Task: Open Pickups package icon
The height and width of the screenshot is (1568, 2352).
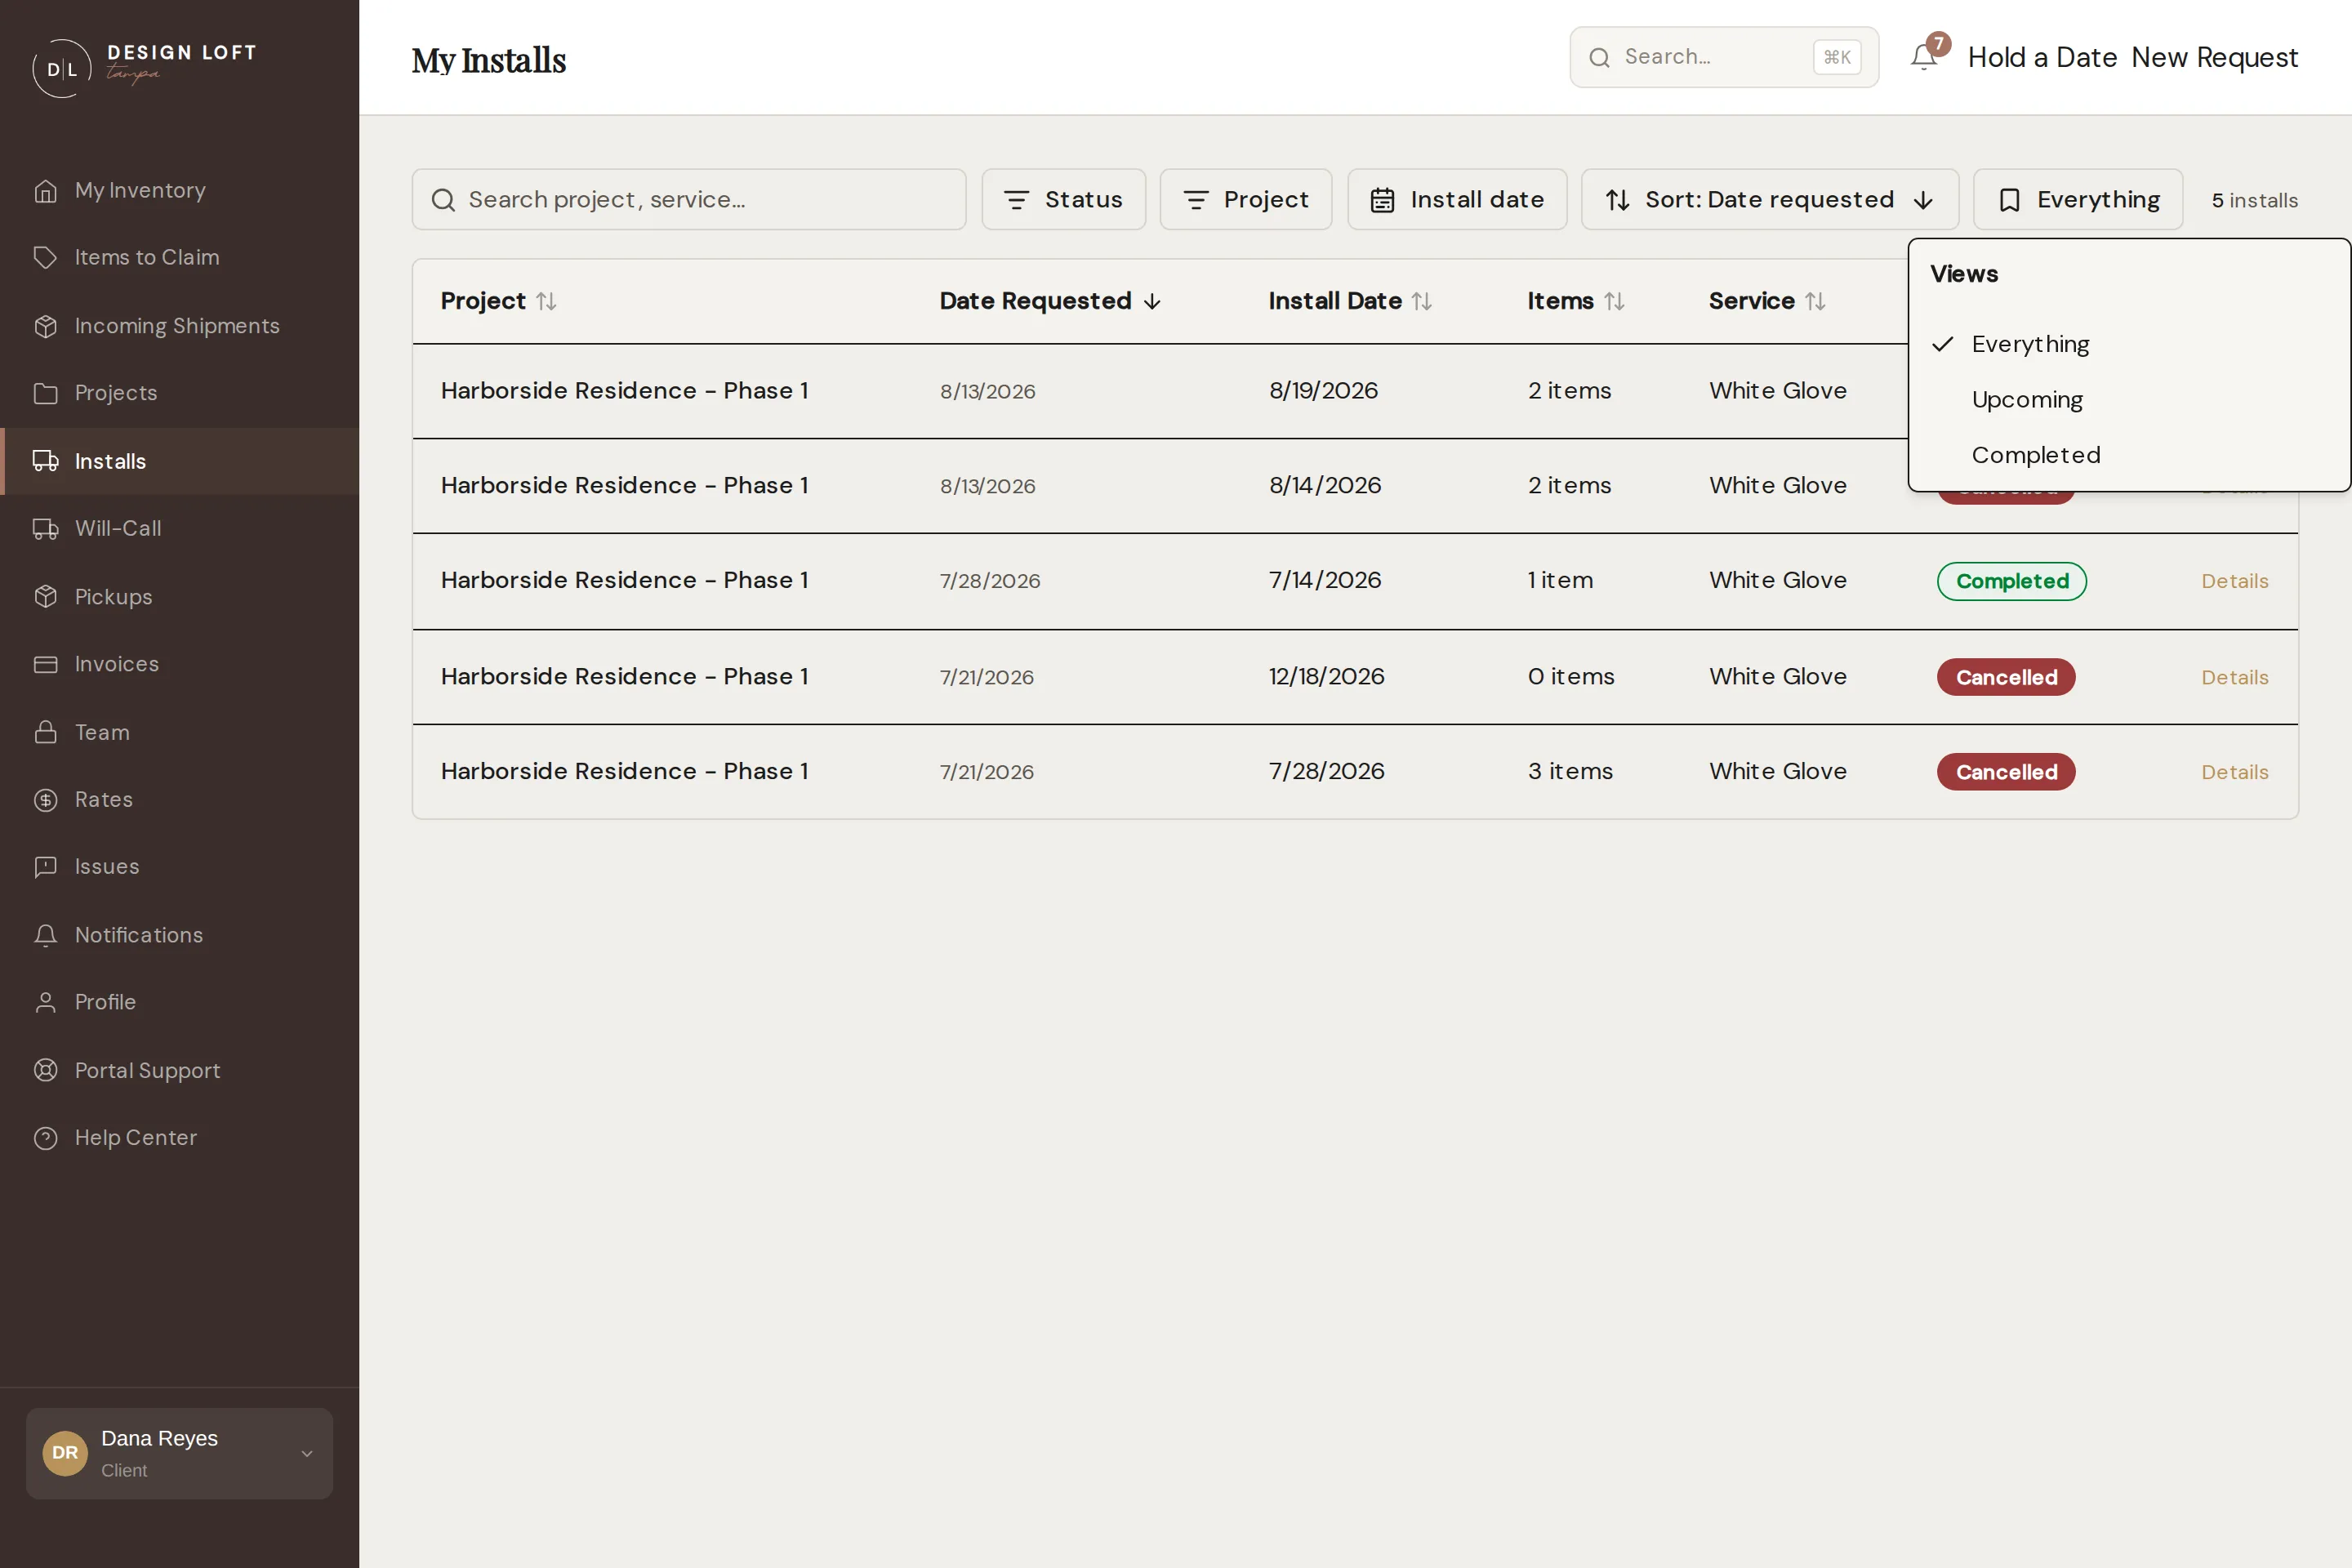Action: [45, 597]
